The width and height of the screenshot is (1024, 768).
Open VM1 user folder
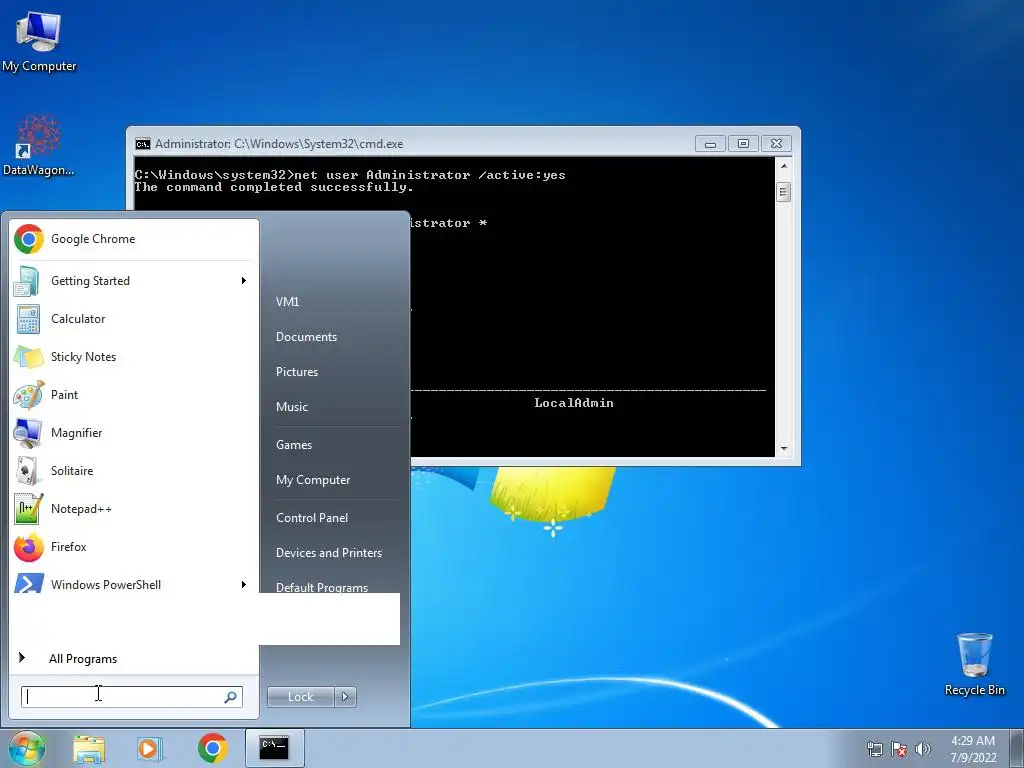287,302
